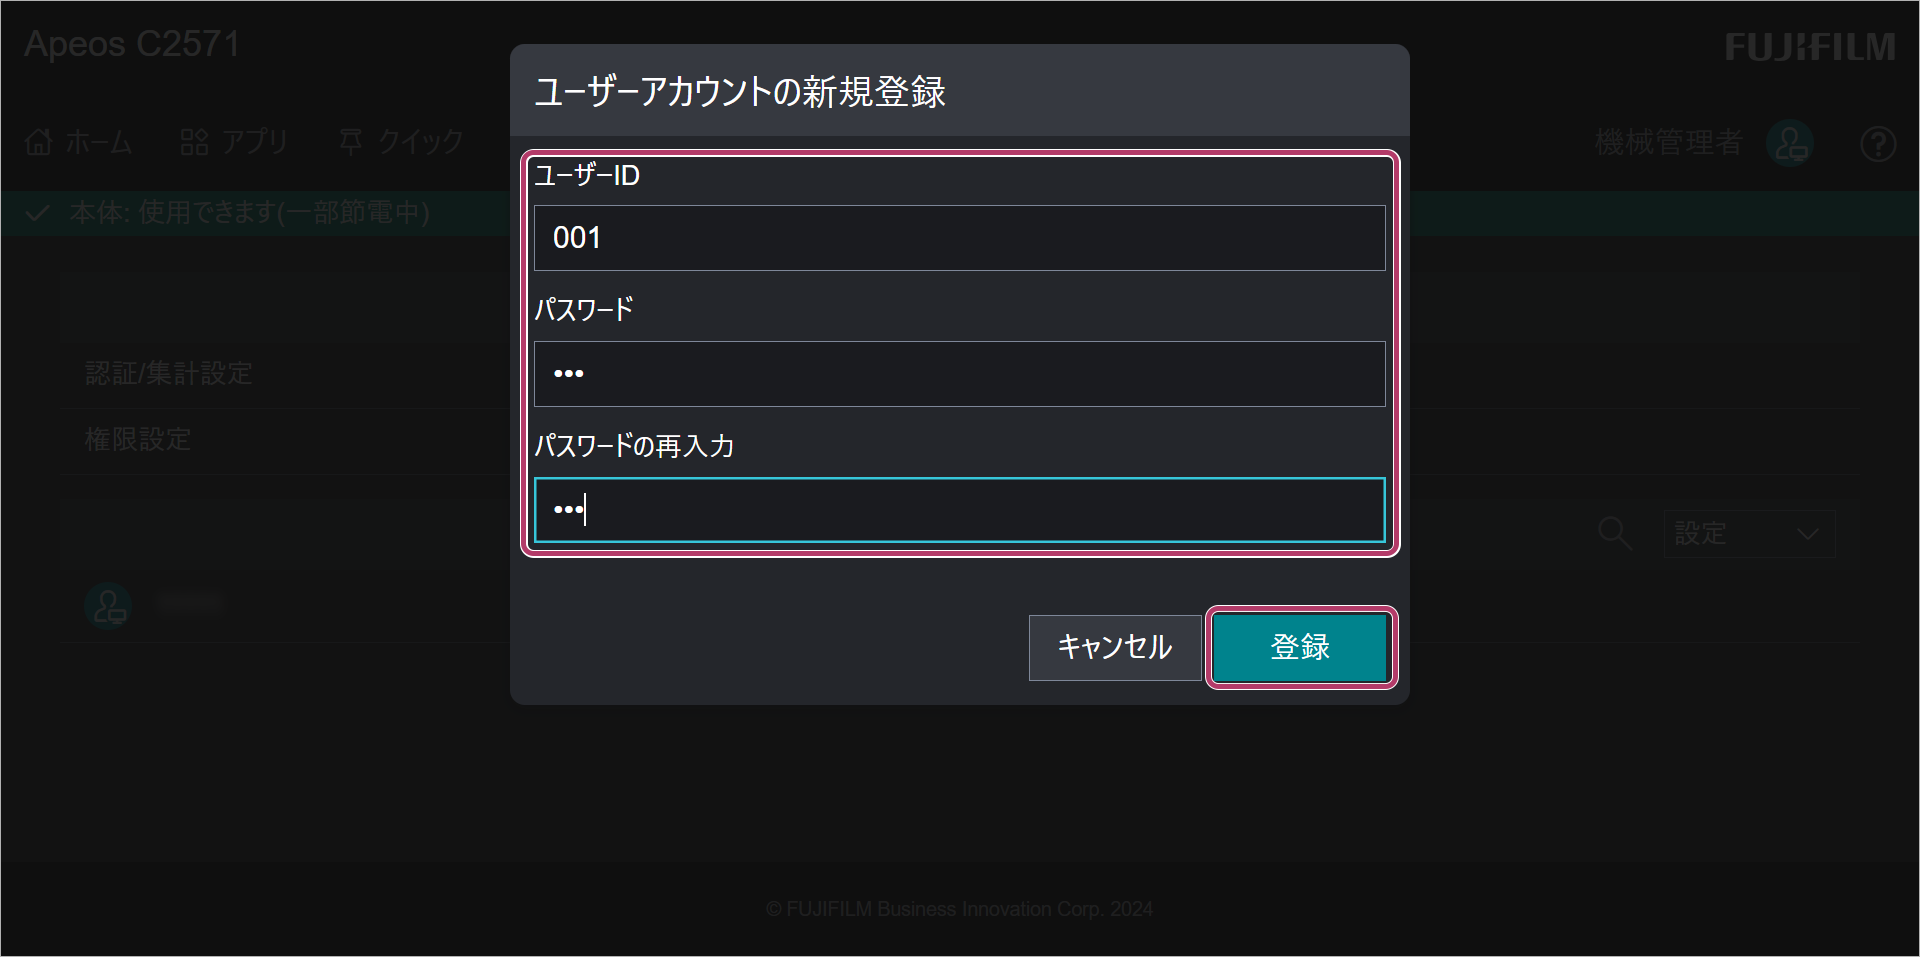1920x957 pixels.
Task: Select 認証/集計設定 breadcrumb row
Action: coord(168,374)
